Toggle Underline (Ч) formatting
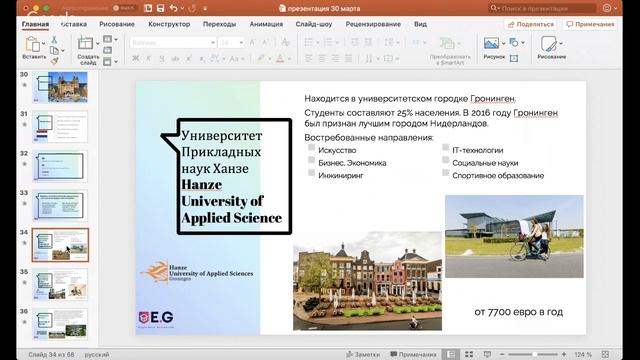The height and width of the screenshot is (360, 640). [162, 59]
